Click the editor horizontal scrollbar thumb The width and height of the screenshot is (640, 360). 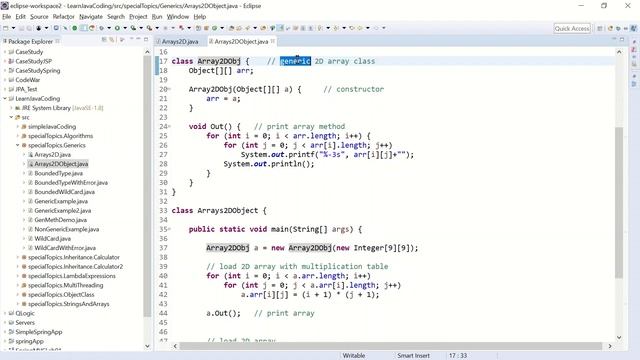(x=391, y=346)
